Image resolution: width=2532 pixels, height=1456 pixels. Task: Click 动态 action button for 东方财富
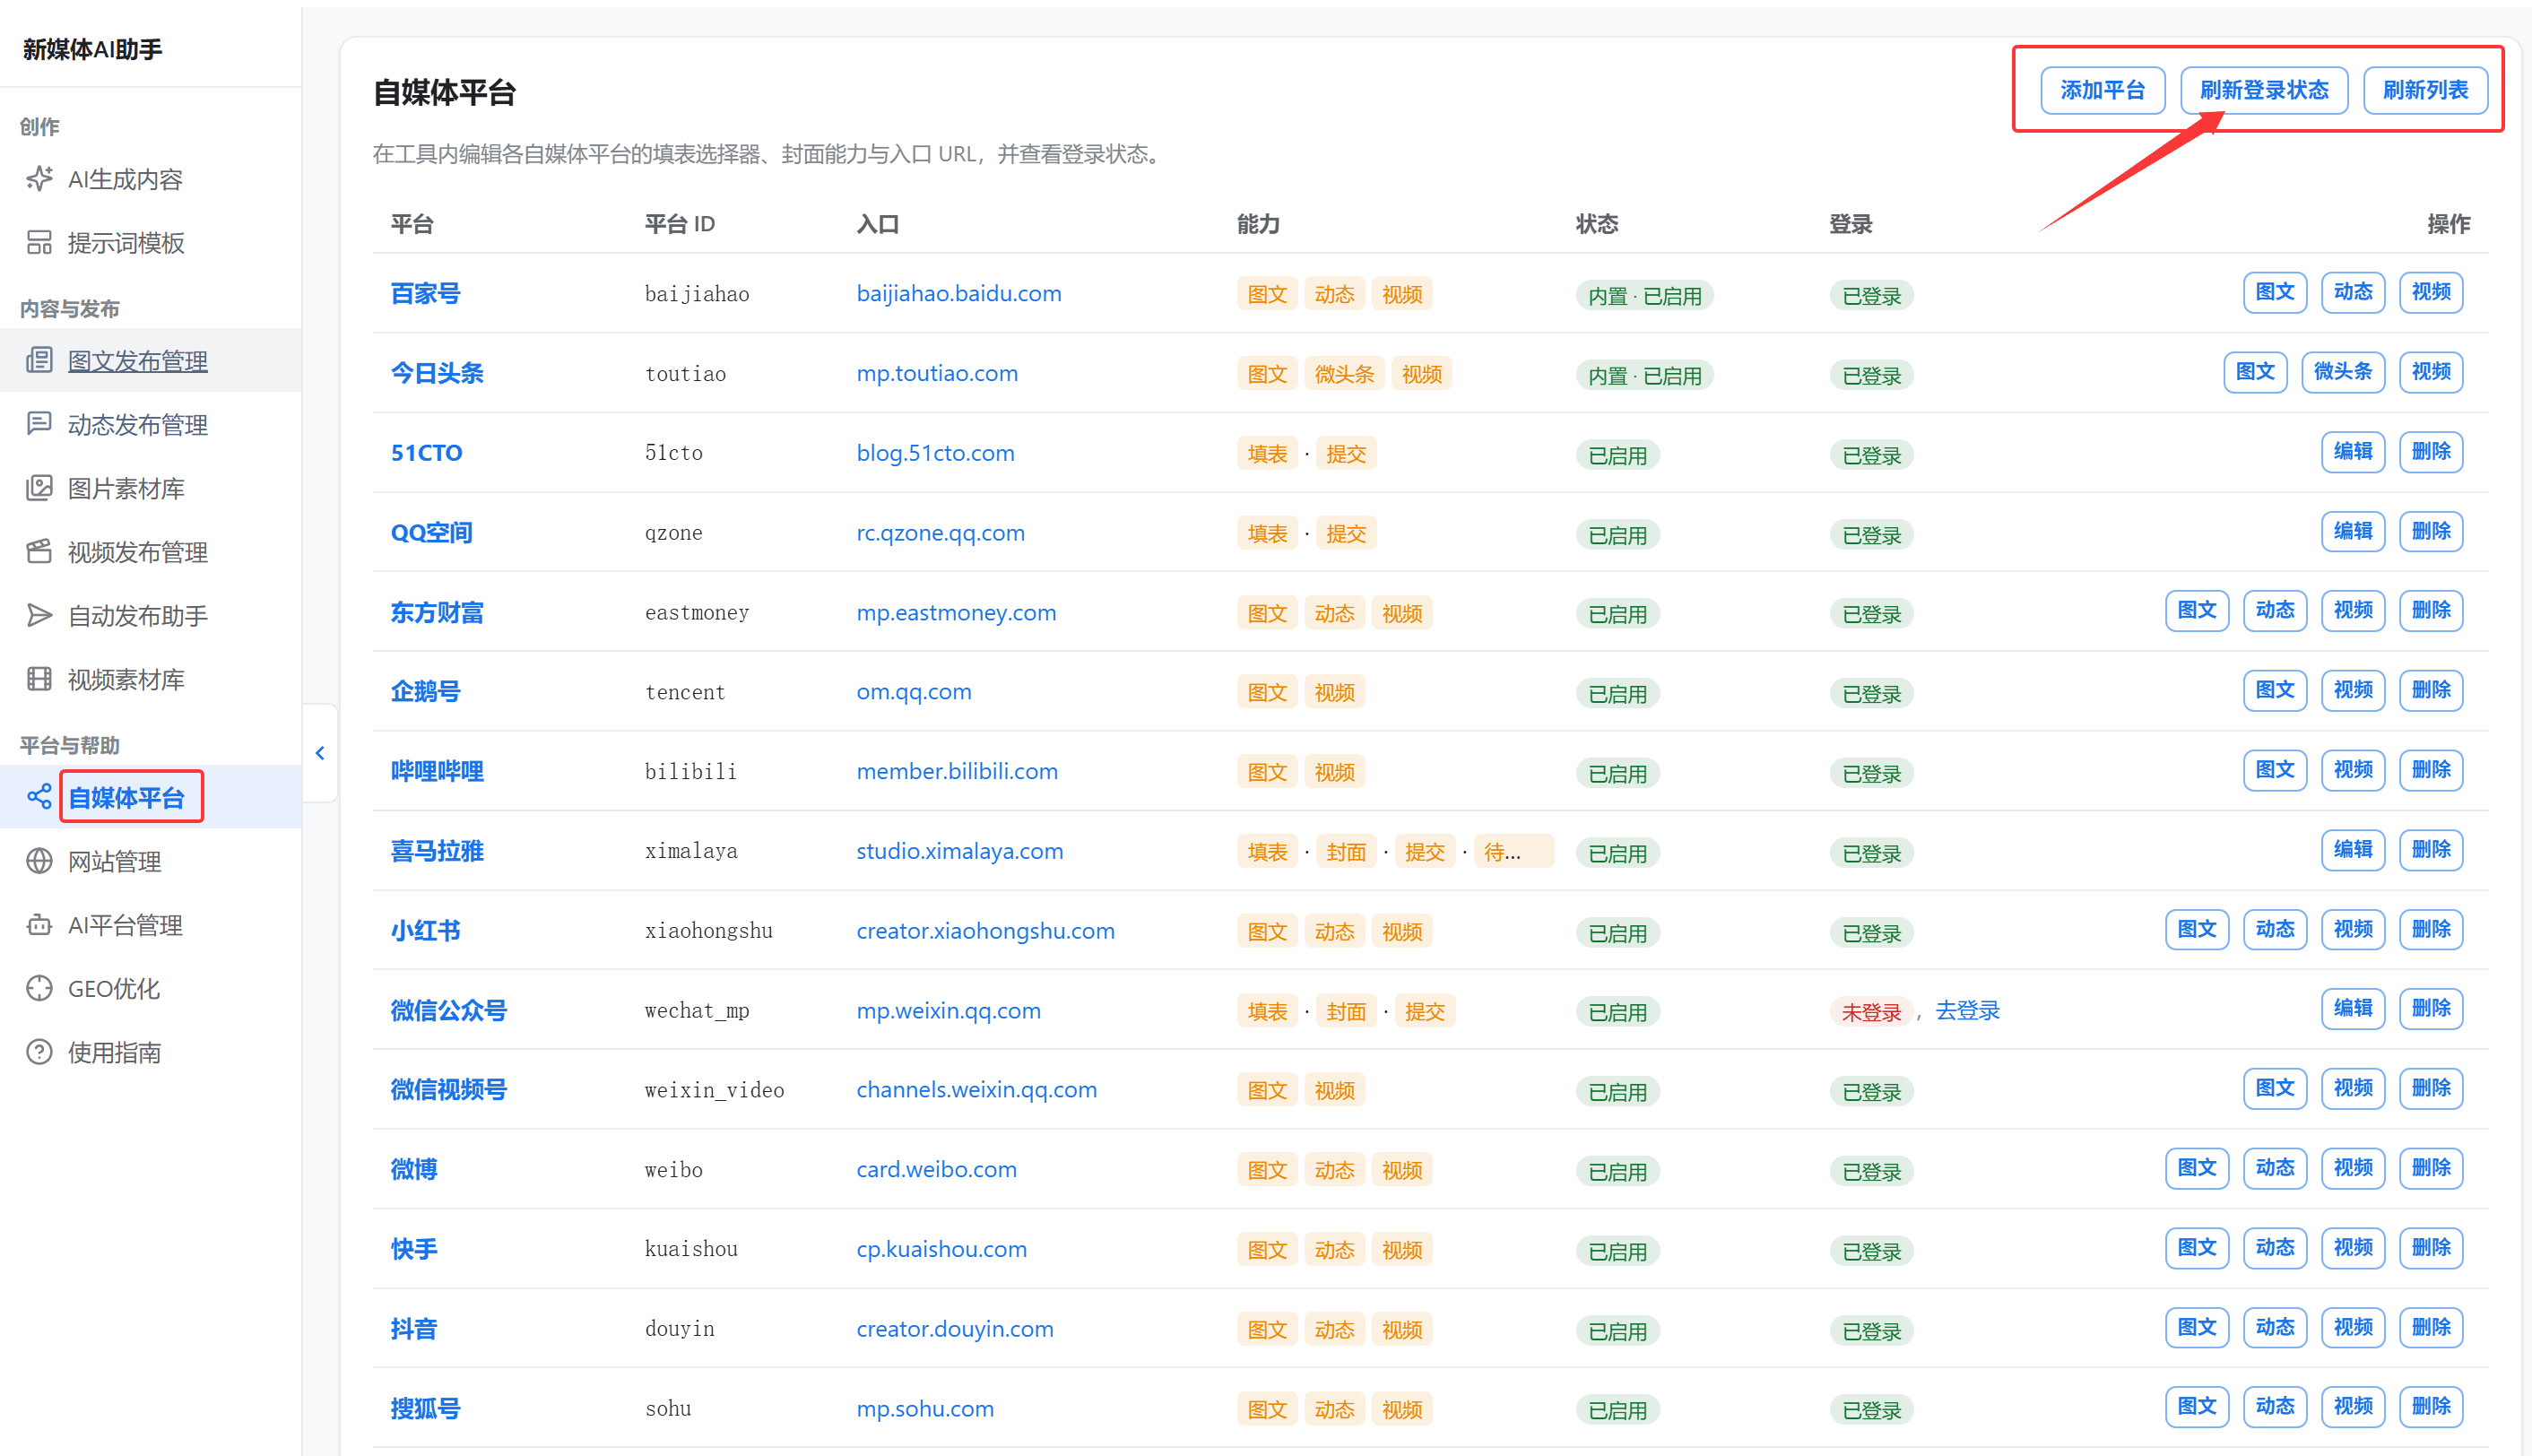pyautogui.click(x=2275, y=610)
